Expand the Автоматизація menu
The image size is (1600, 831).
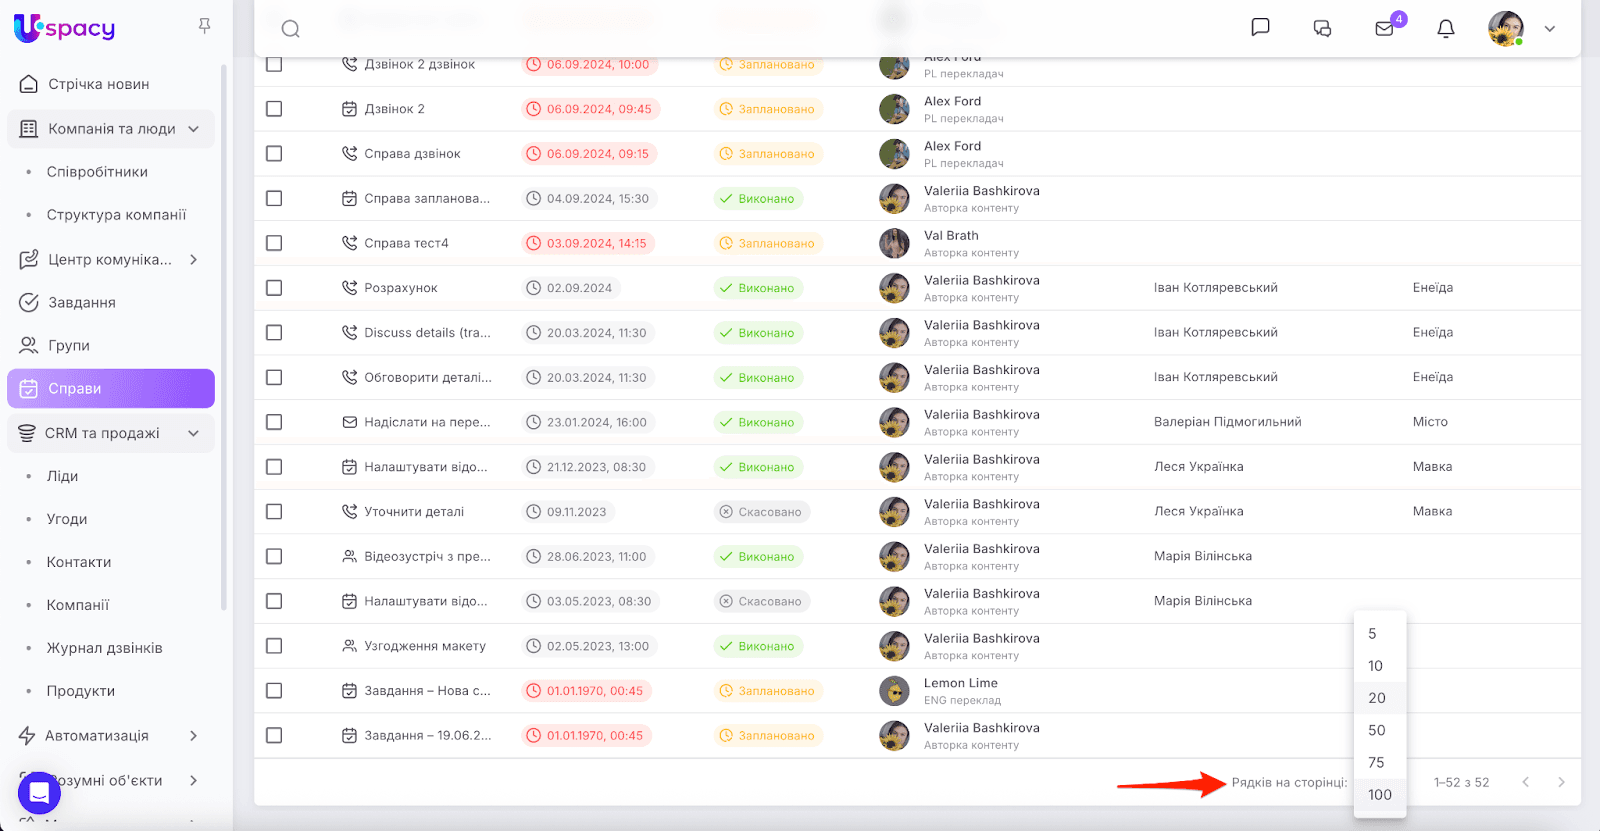[x=193, y=736]
